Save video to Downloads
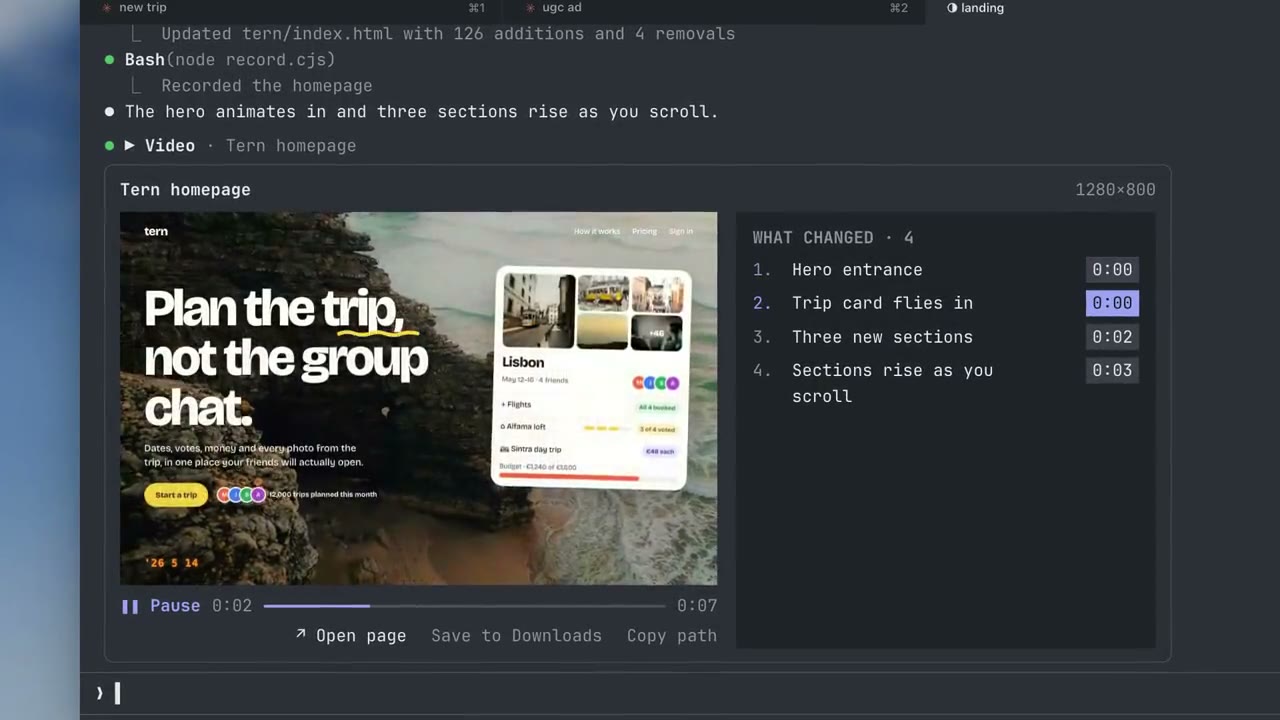Viewport: 1280px width, 720px height. pos(516,636)
